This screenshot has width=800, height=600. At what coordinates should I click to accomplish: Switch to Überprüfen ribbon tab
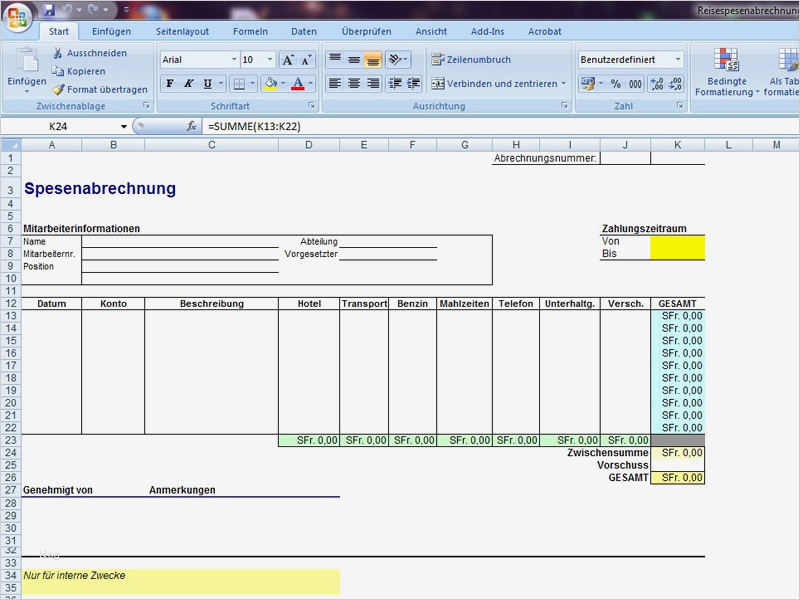coord(366,32)
